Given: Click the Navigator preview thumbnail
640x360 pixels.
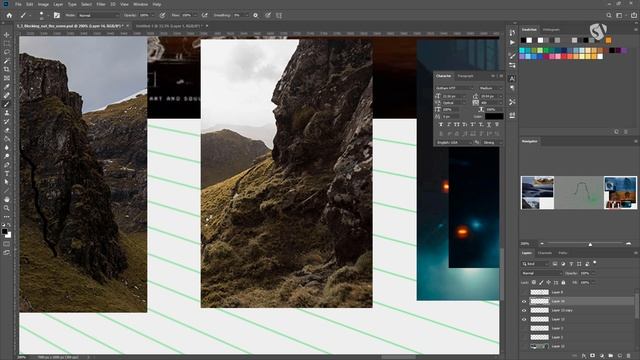Looking at the screenshot, I should point(578,193).
